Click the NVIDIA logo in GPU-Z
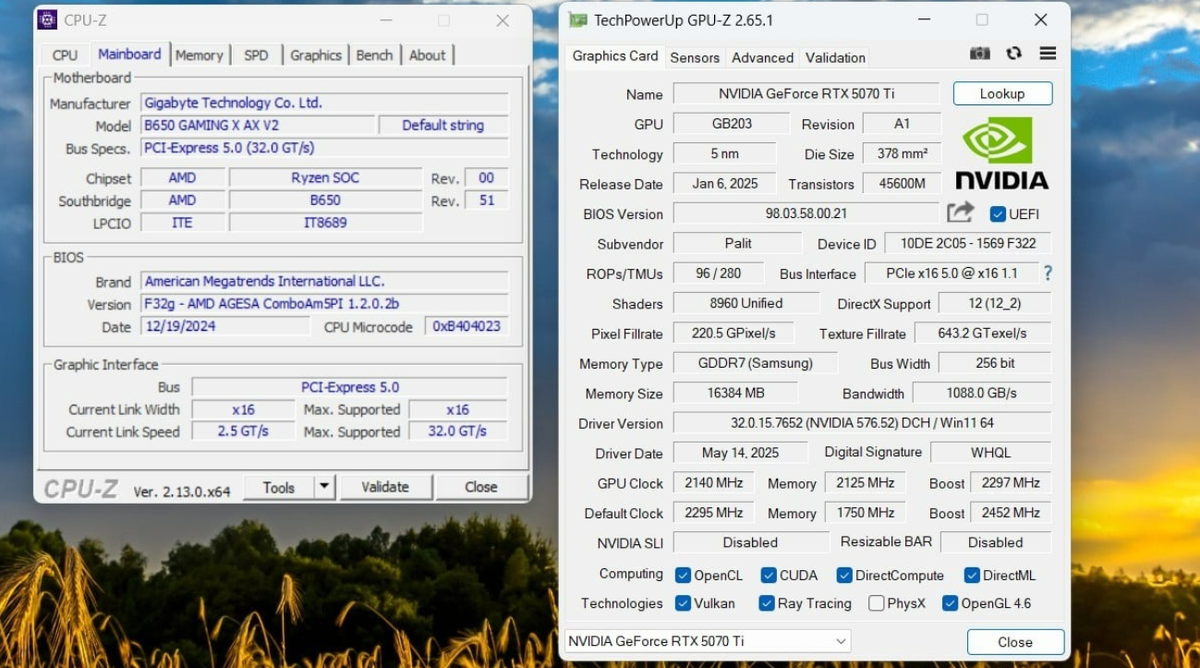The image size is (1200, 668). [1001, 153]
